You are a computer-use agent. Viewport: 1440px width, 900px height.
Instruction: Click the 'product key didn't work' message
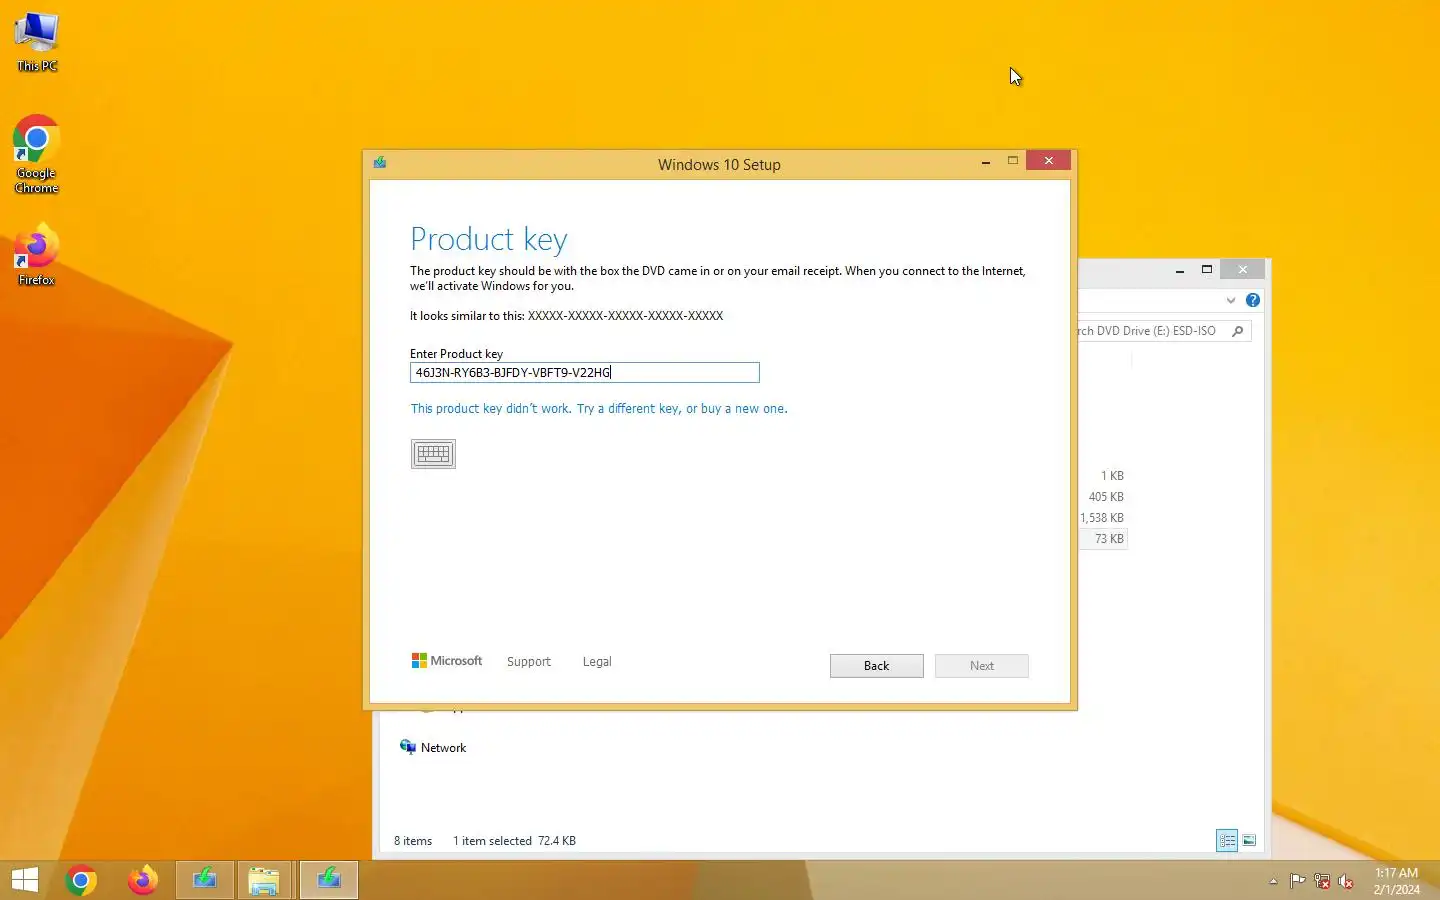pos(599,408)
